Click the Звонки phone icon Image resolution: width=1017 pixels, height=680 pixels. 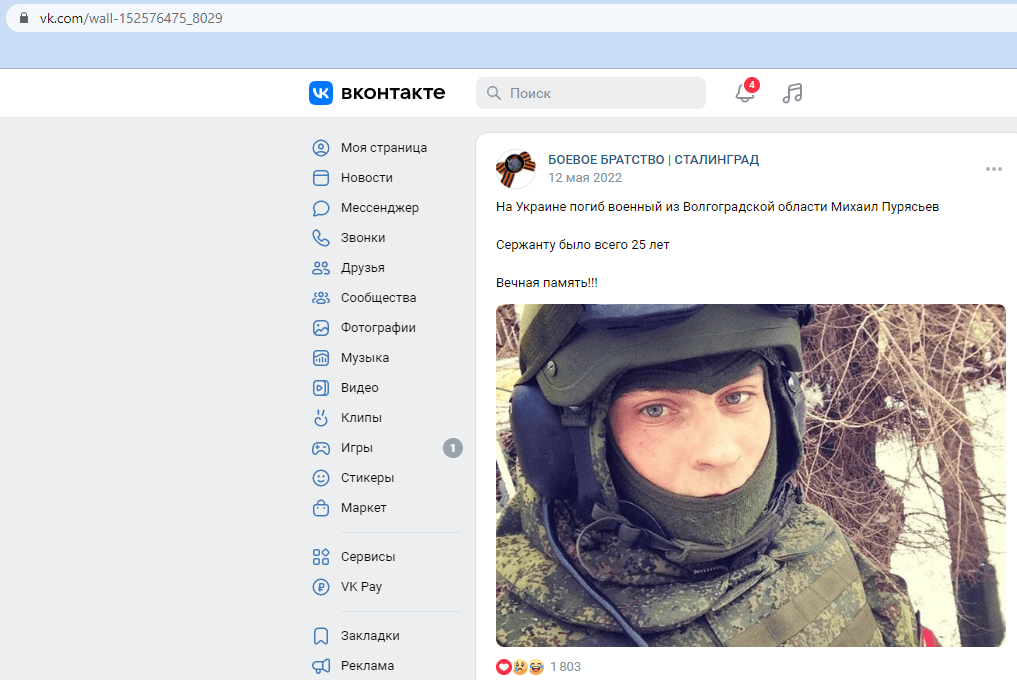(x=321, y=237)
